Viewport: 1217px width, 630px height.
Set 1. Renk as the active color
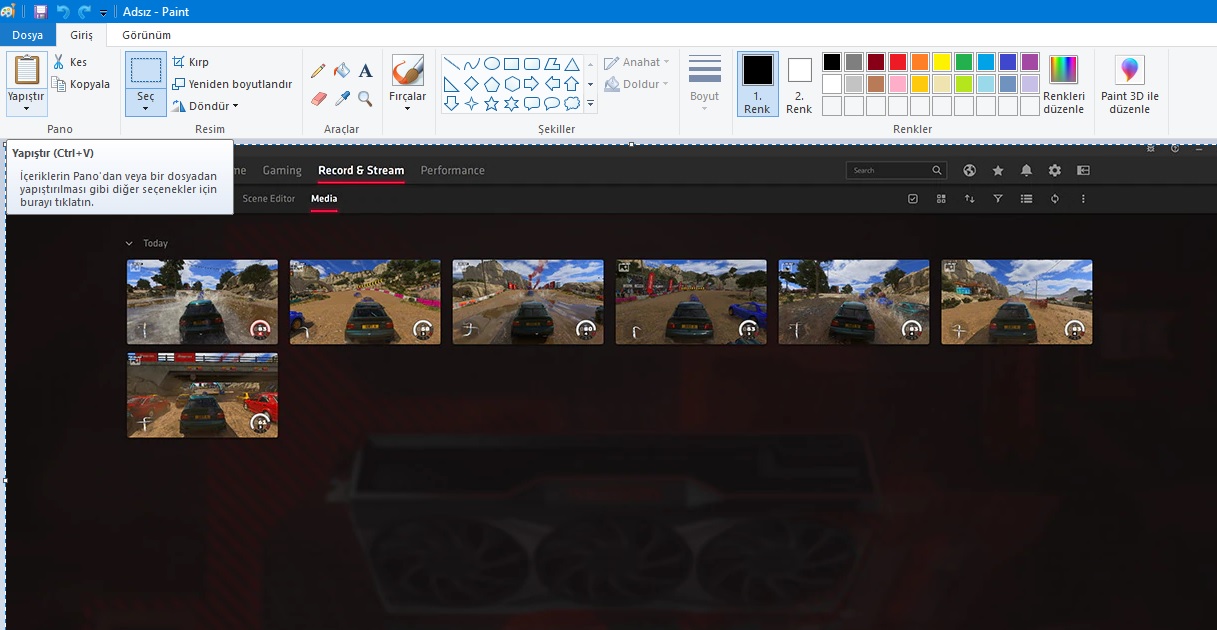coord(757,84)
